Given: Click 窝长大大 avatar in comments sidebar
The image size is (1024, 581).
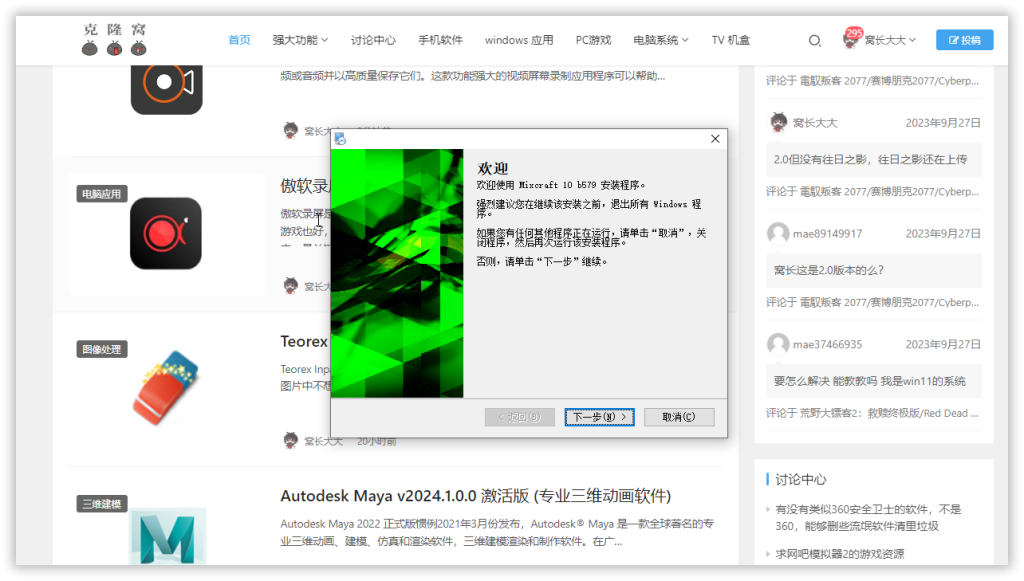Looking at the screenshot, I should (778, 122).
